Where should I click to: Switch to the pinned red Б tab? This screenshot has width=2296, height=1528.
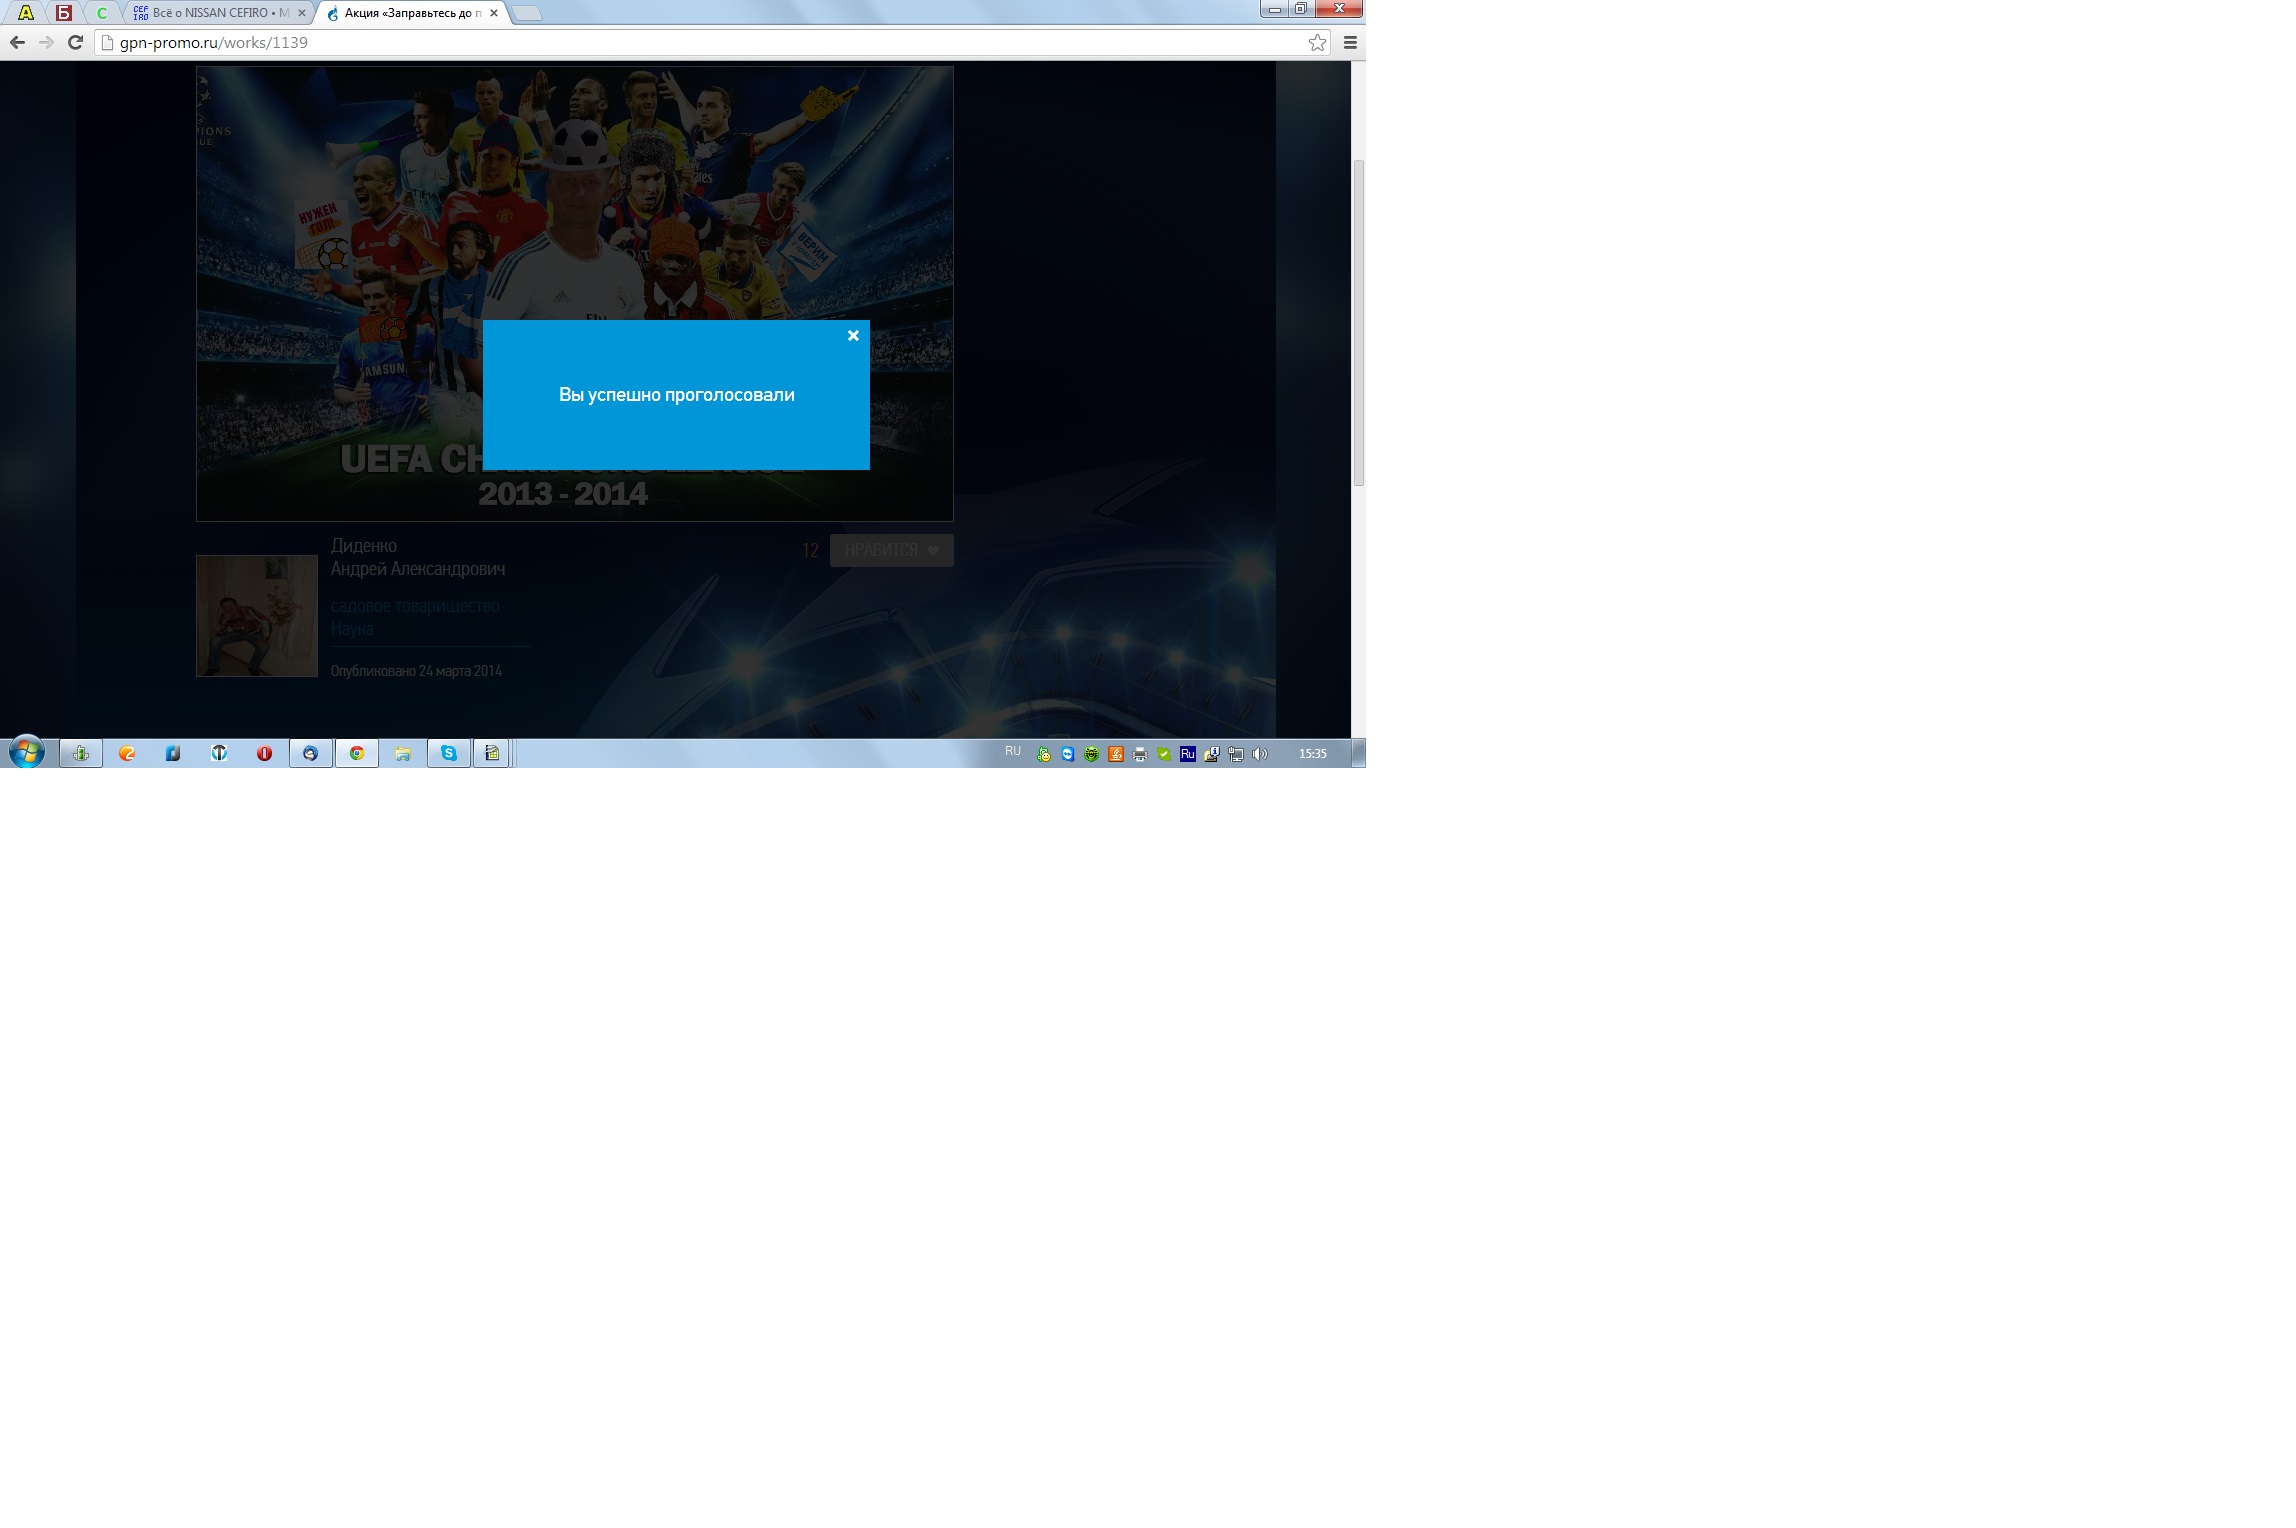64,13
